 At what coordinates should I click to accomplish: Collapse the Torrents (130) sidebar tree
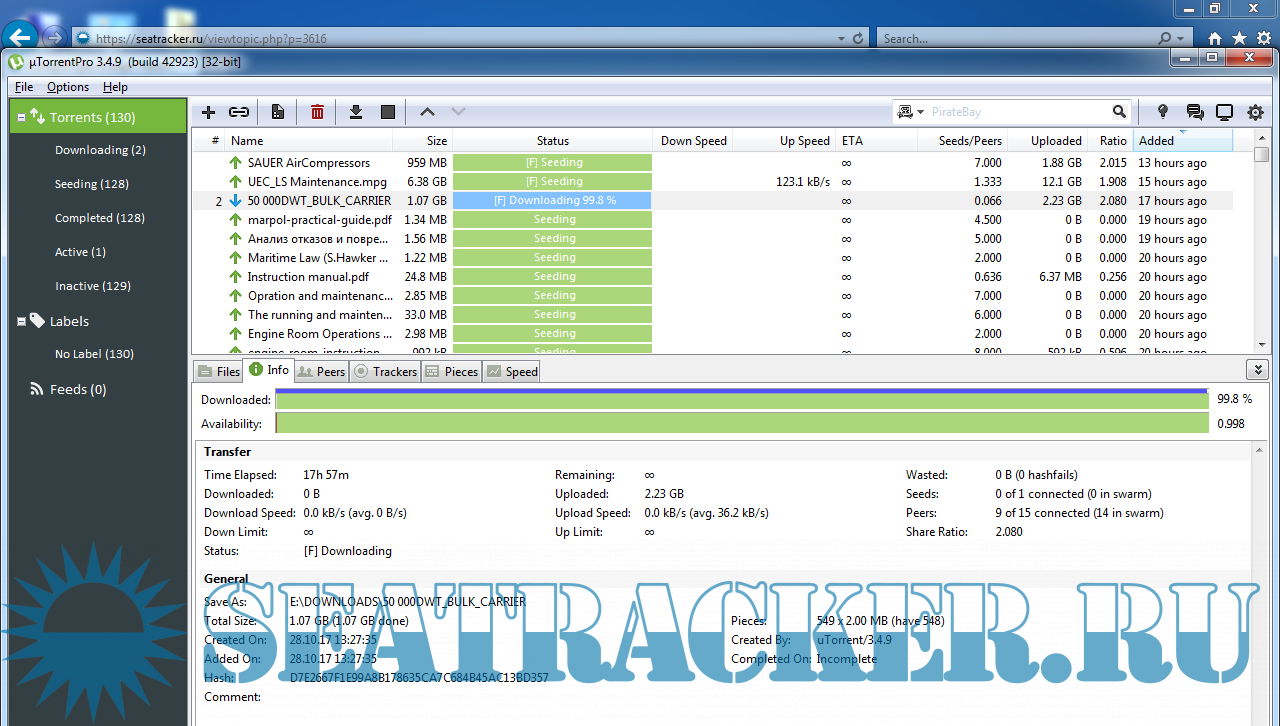21,118
